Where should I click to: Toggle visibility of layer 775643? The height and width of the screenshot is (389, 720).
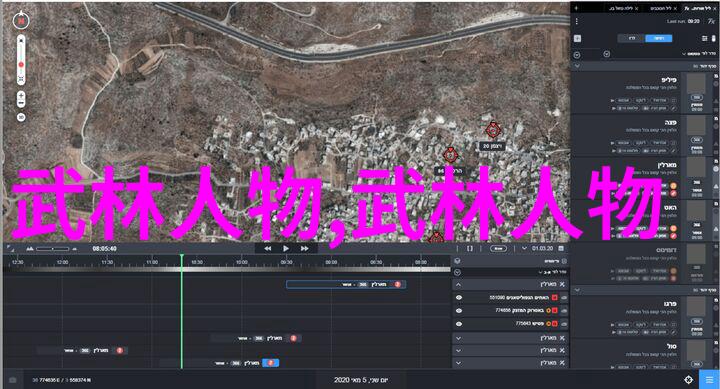459,324
